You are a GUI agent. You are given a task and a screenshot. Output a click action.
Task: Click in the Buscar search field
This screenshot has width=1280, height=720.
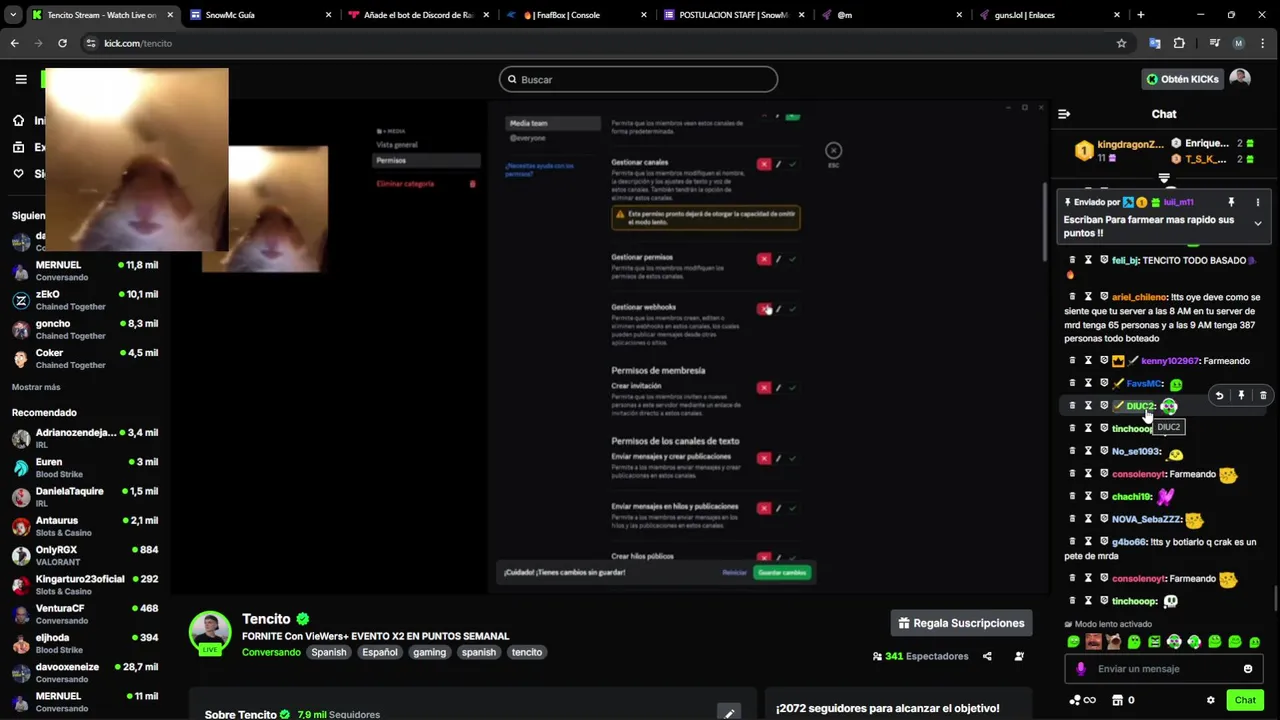tap(638, 79)
